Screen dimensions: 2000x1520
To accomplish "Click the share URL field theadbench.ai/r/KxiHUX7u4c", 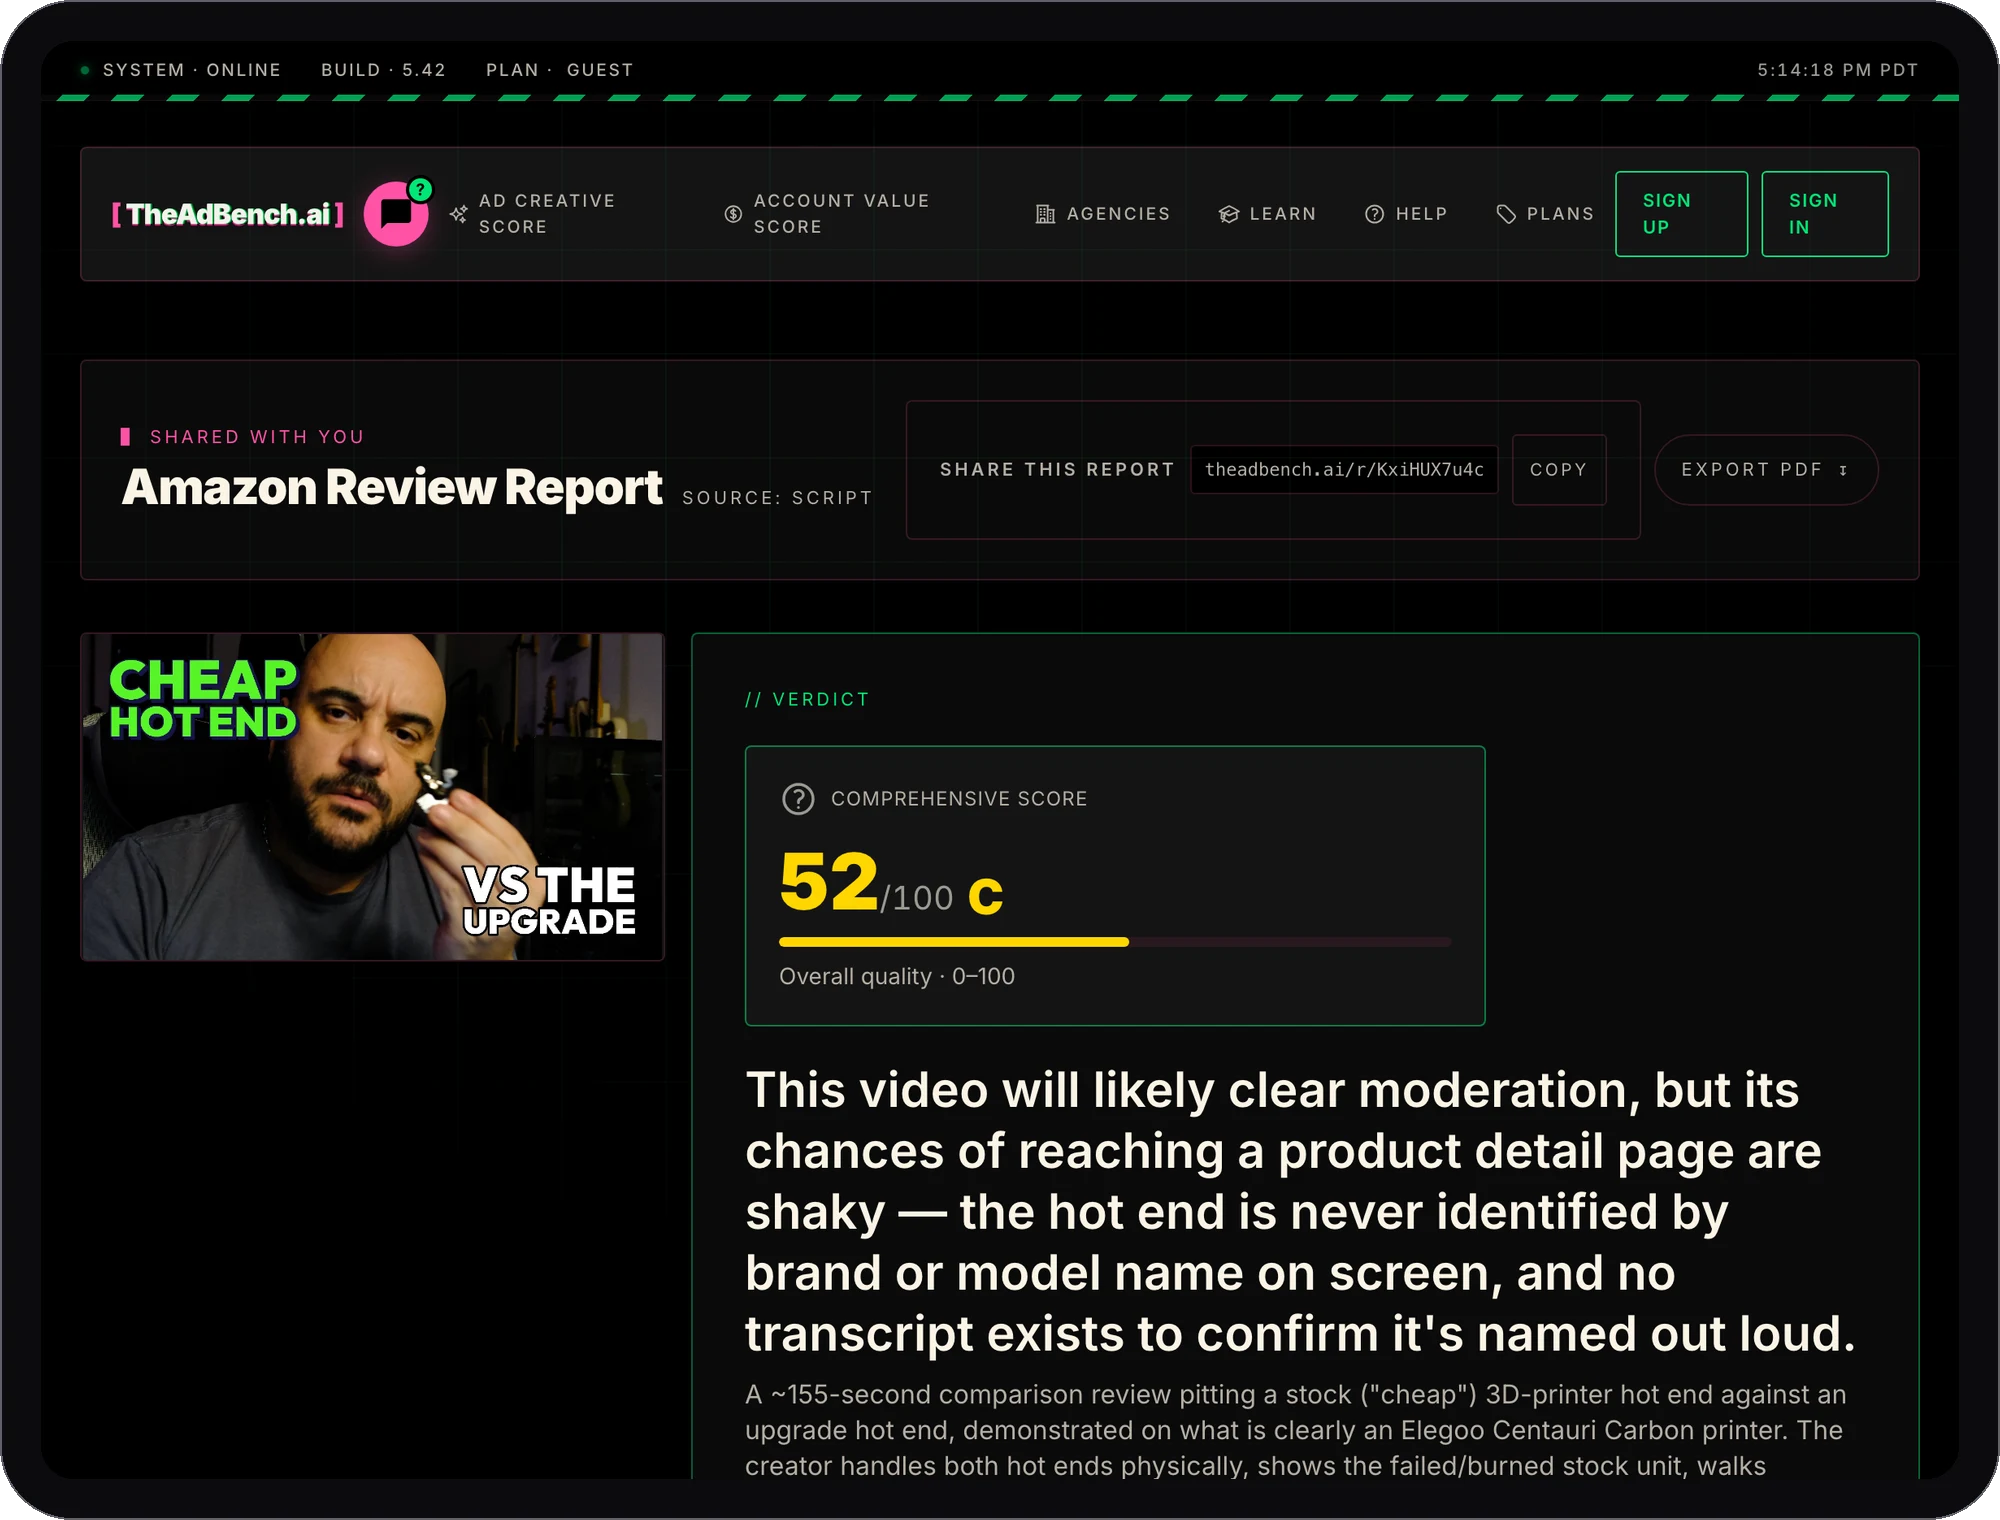I will click(1344, 470).
